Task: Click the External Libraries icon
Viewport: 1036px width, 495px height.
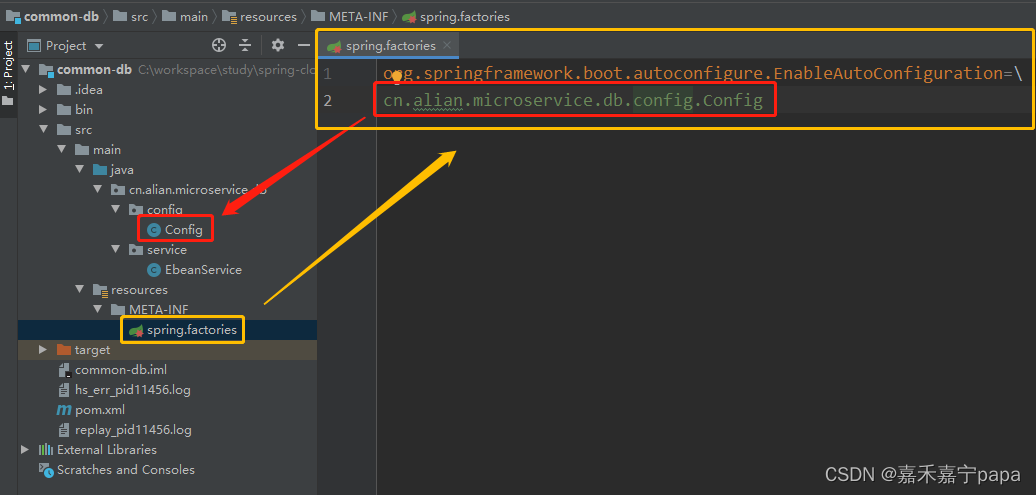Action: coord(46,449)
